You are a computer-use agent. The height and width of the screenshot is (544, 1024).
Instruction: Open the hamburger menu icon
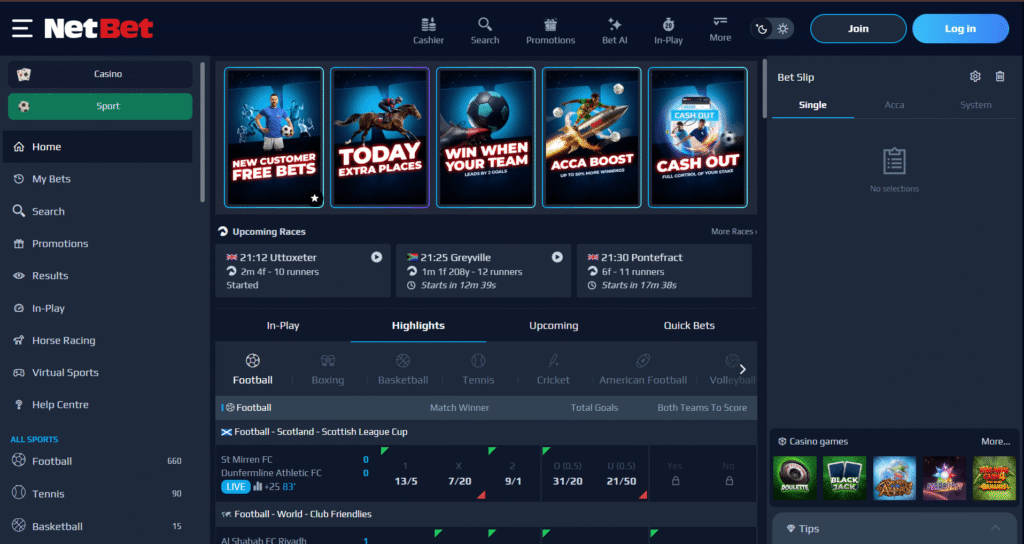coord(22,28)
